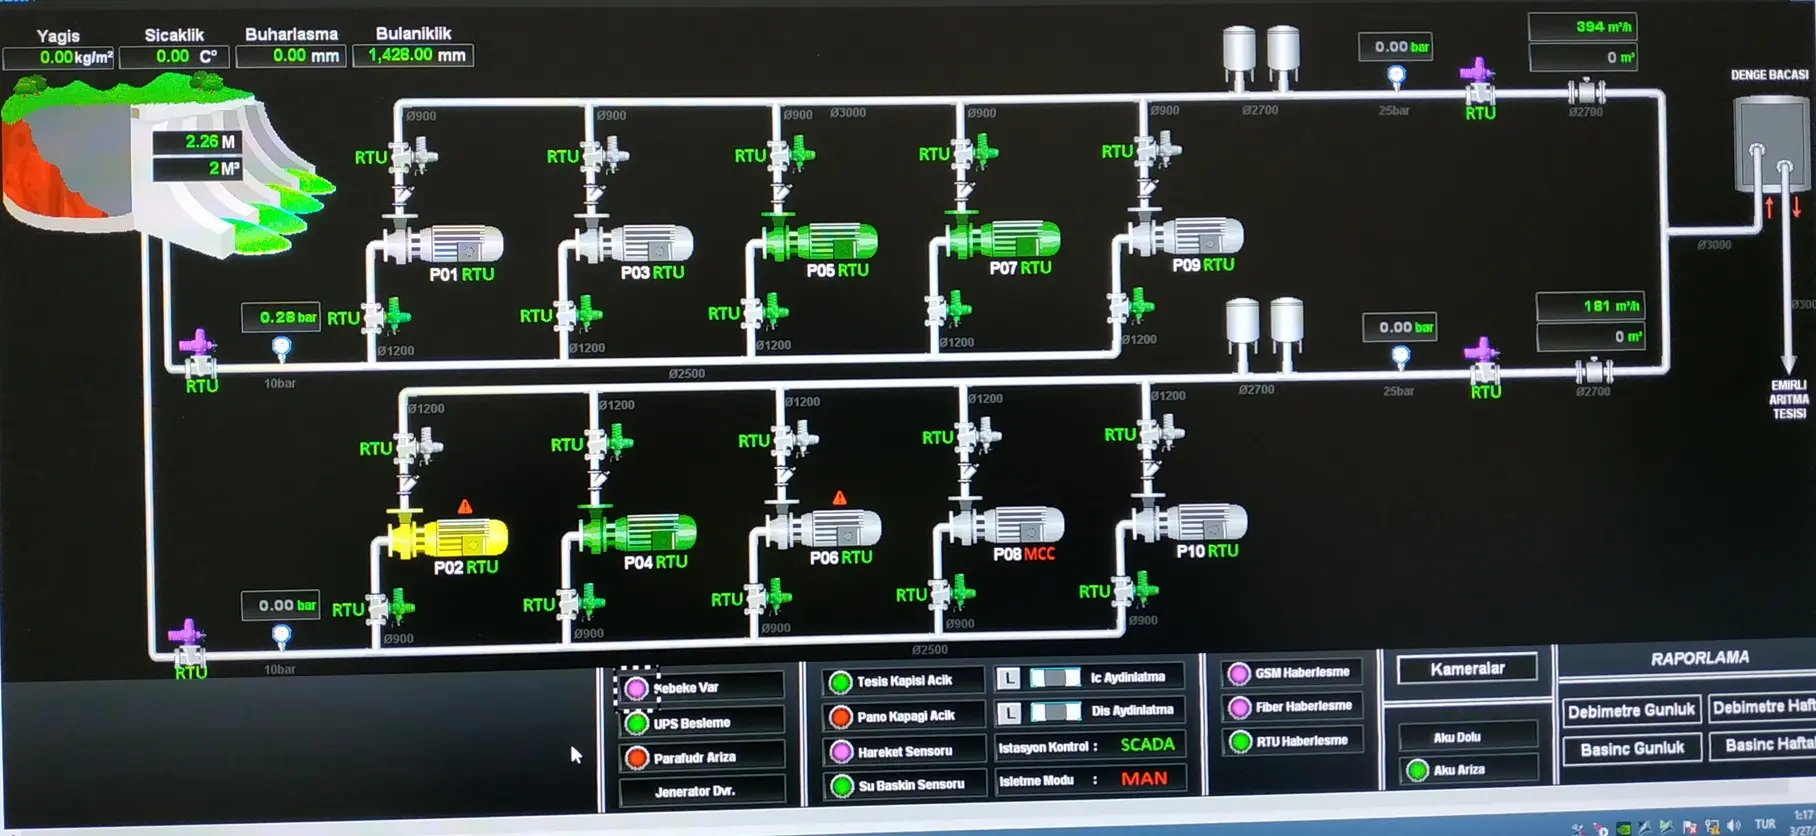
Task: Change Istasyon Kontrol SCADA mode
Action: point(1146,745)
